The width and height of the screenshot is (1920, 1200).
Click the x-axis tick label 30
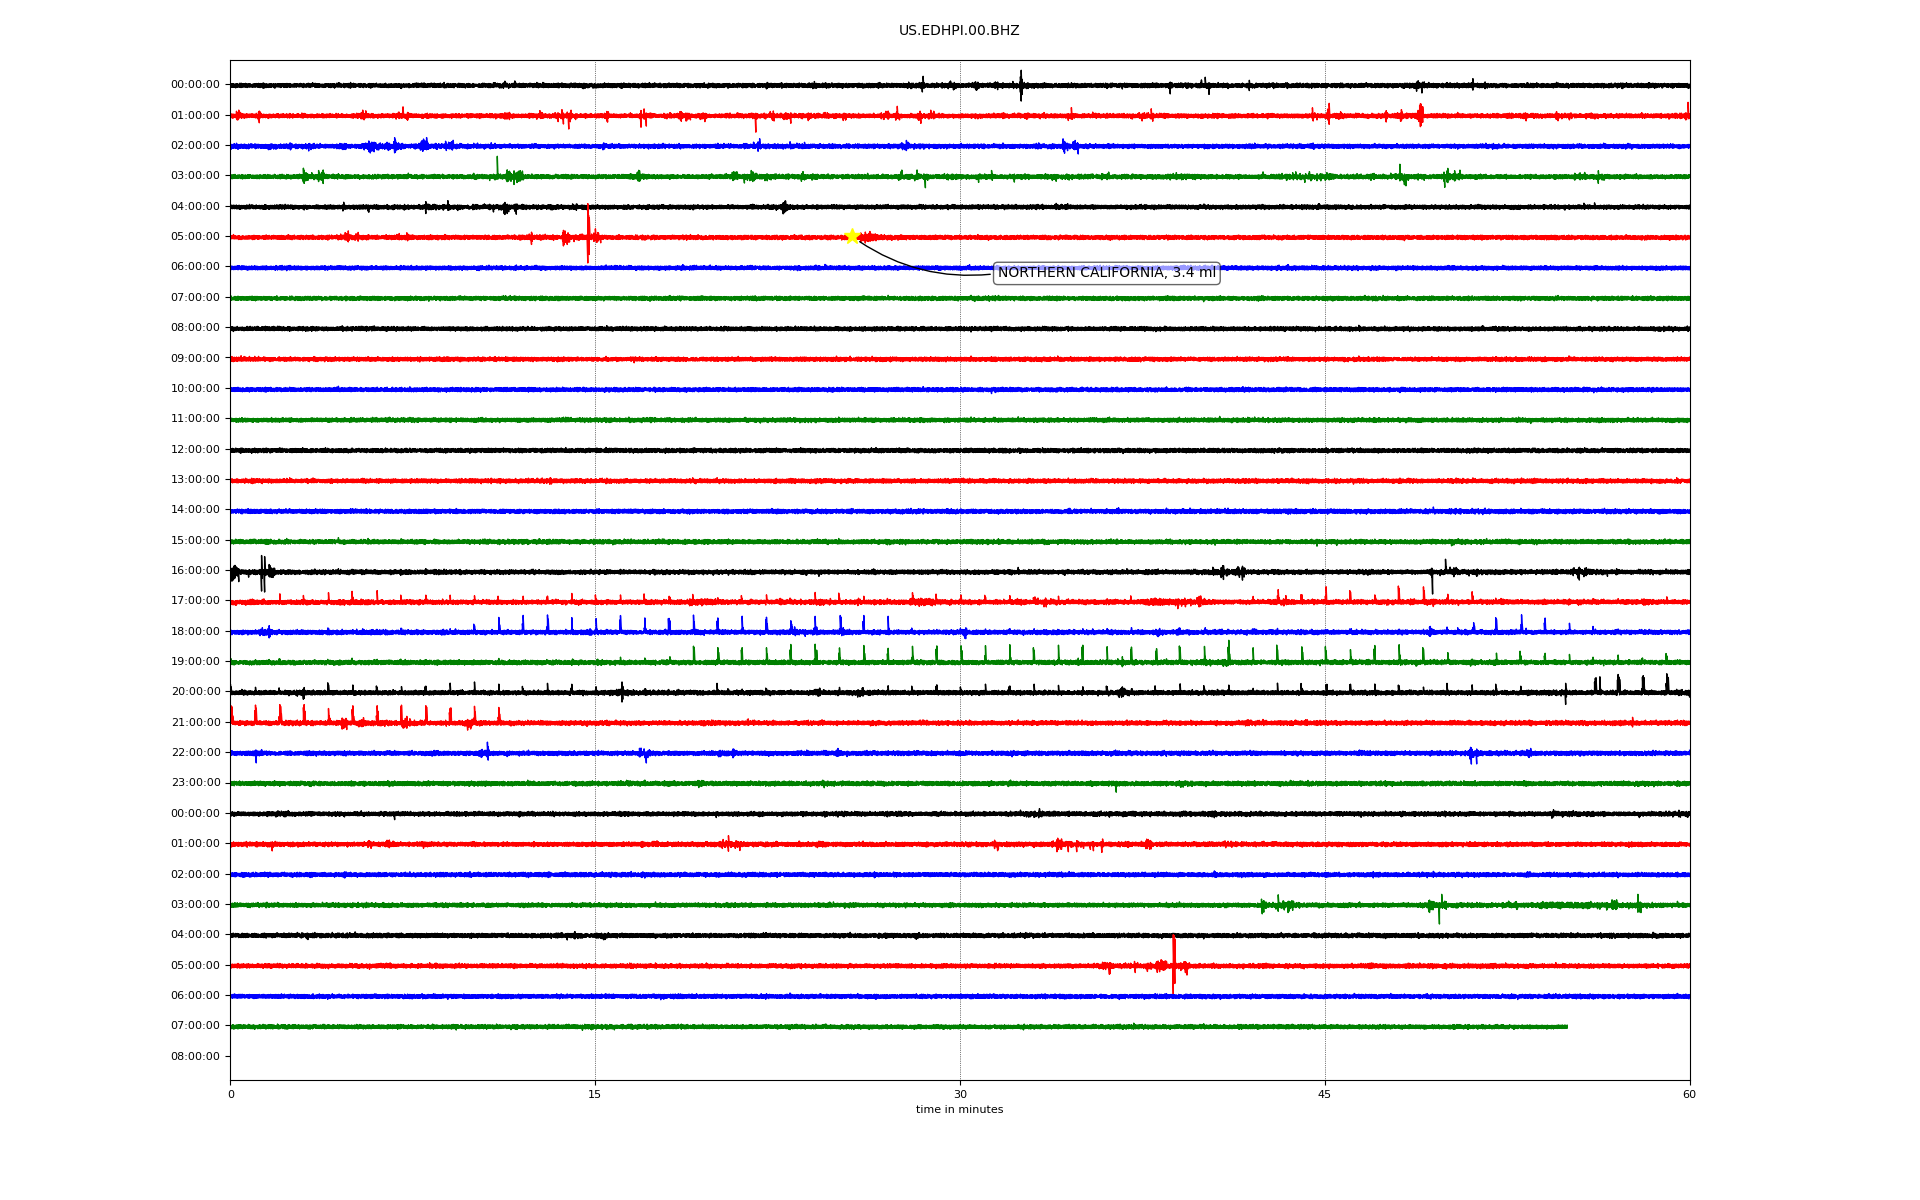pyautogui.click(x=960, y=1094)
